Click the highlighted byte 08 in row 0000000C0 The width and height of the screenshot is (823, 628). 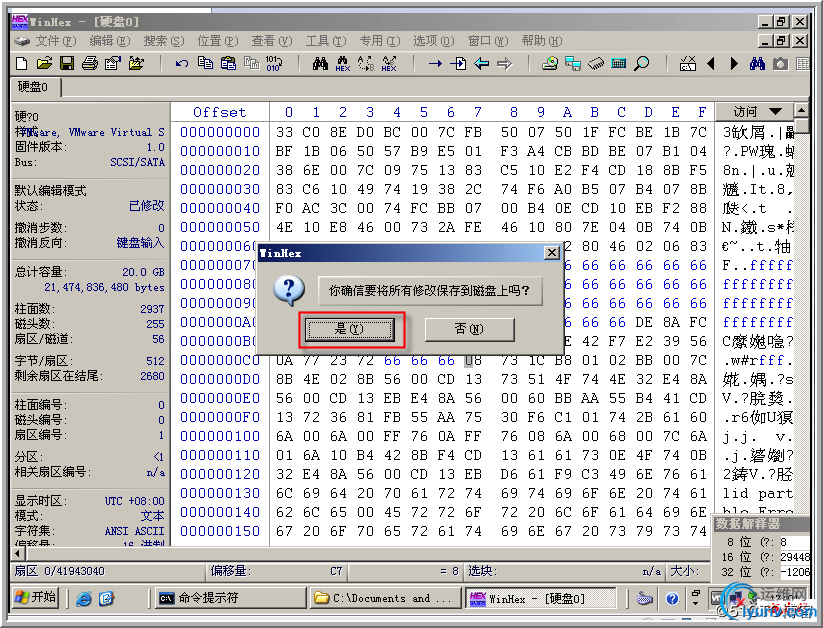(472, 360)
